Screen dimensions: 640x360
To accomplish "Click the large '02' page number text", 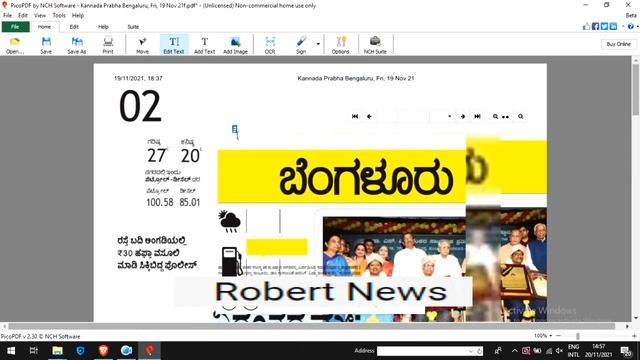I will (140, 106).
